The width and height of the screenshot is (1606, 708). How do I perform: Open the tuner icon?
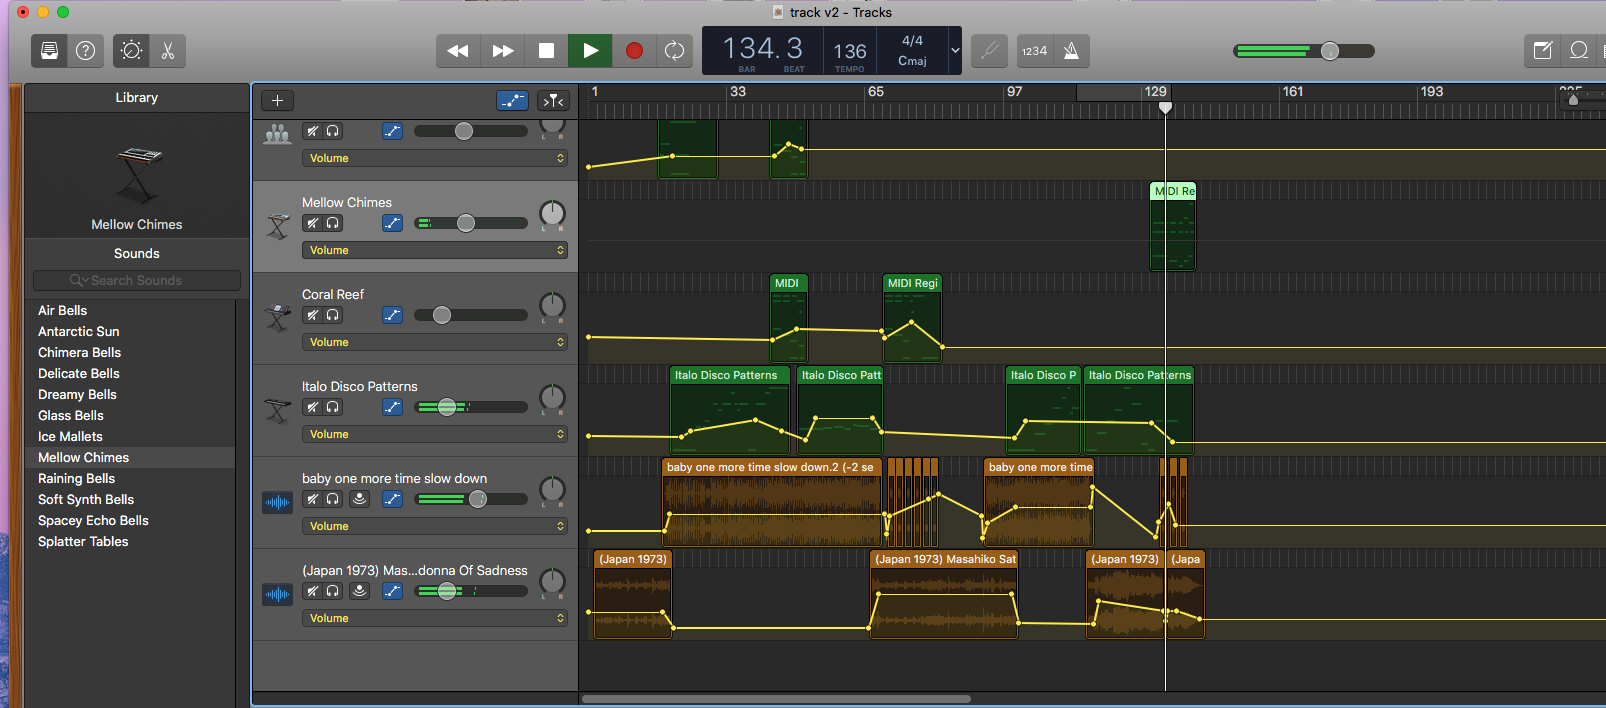point(989,51)
